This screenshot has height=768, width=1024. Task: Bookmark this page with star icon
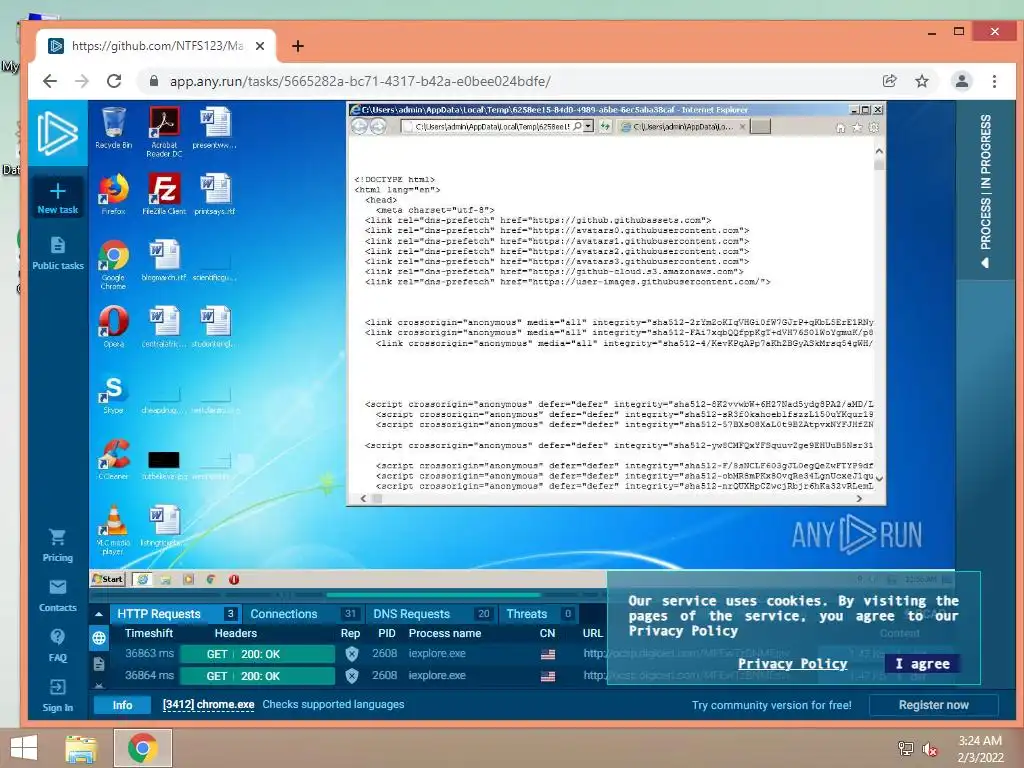click(x=921, y=81)
